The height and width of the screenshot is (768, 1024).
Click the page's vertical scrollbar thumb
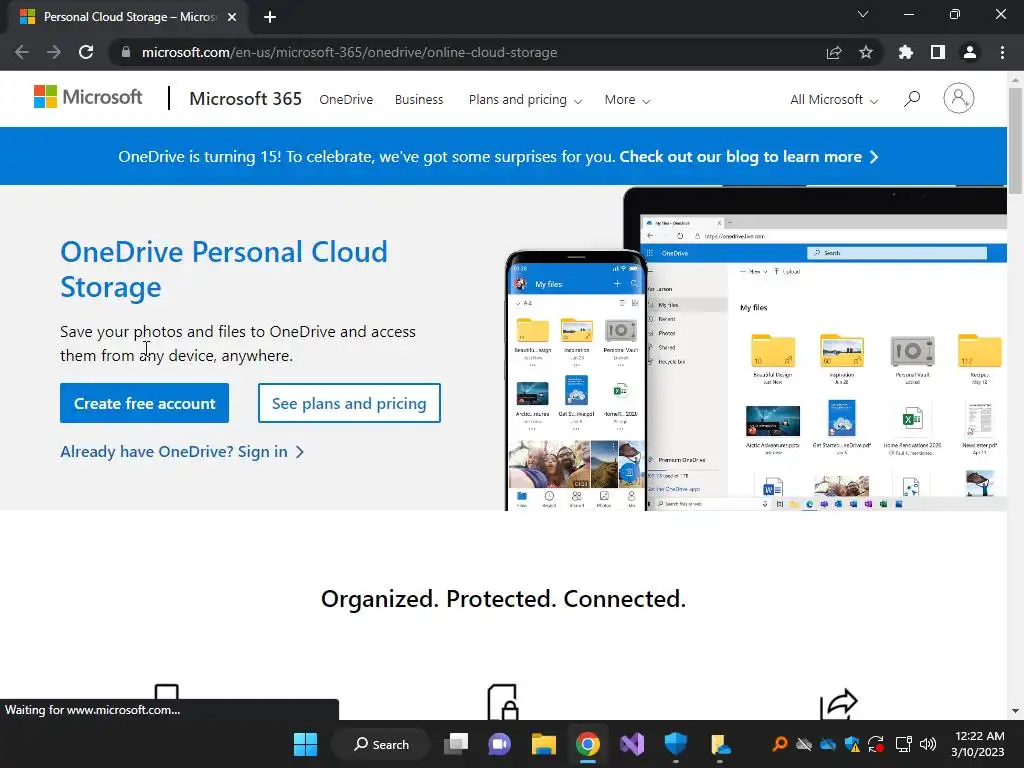click(x=1015, y=139)
